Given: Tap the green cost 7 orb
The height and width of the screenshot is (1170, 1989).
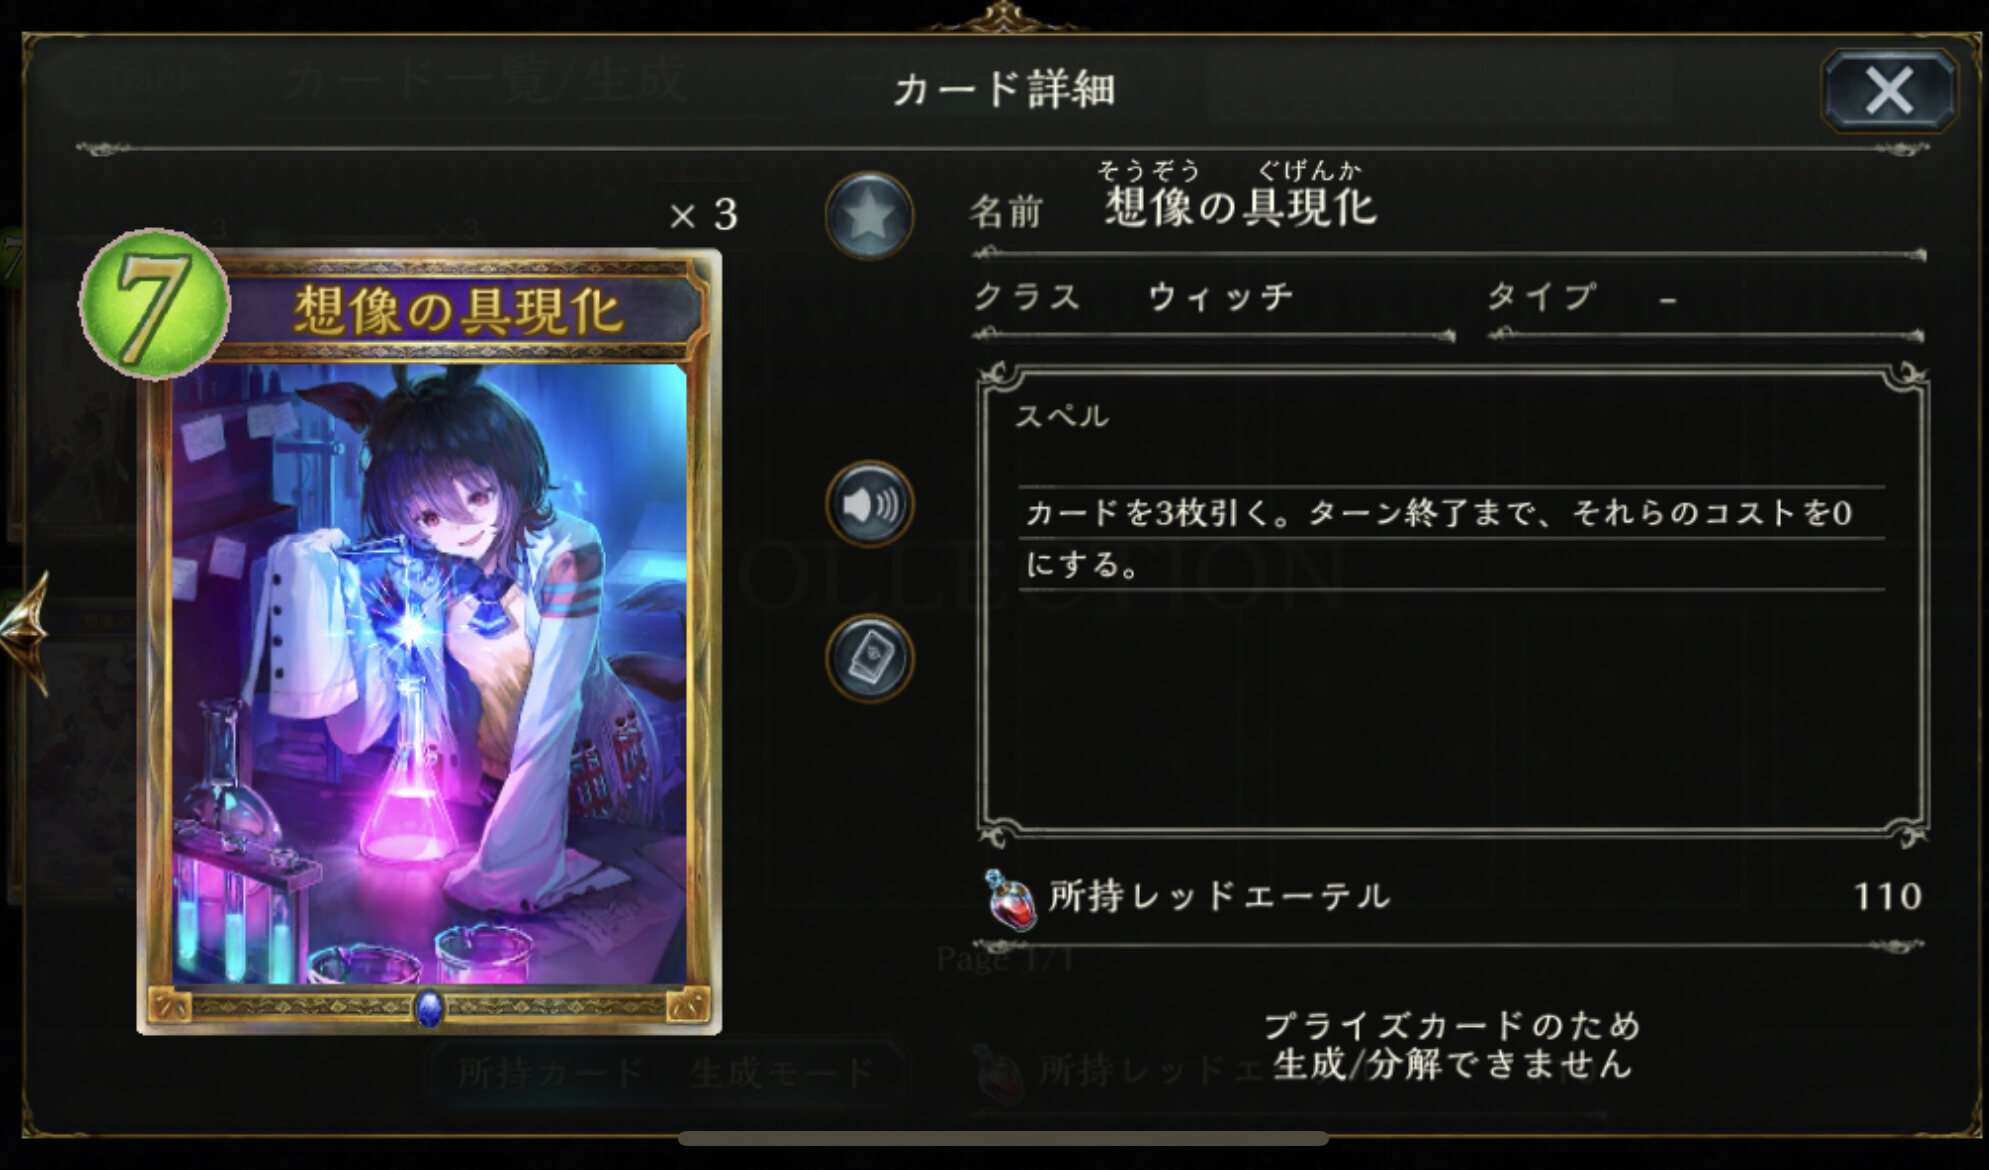Looking at the screenshot, I should [x=154, y=304].
